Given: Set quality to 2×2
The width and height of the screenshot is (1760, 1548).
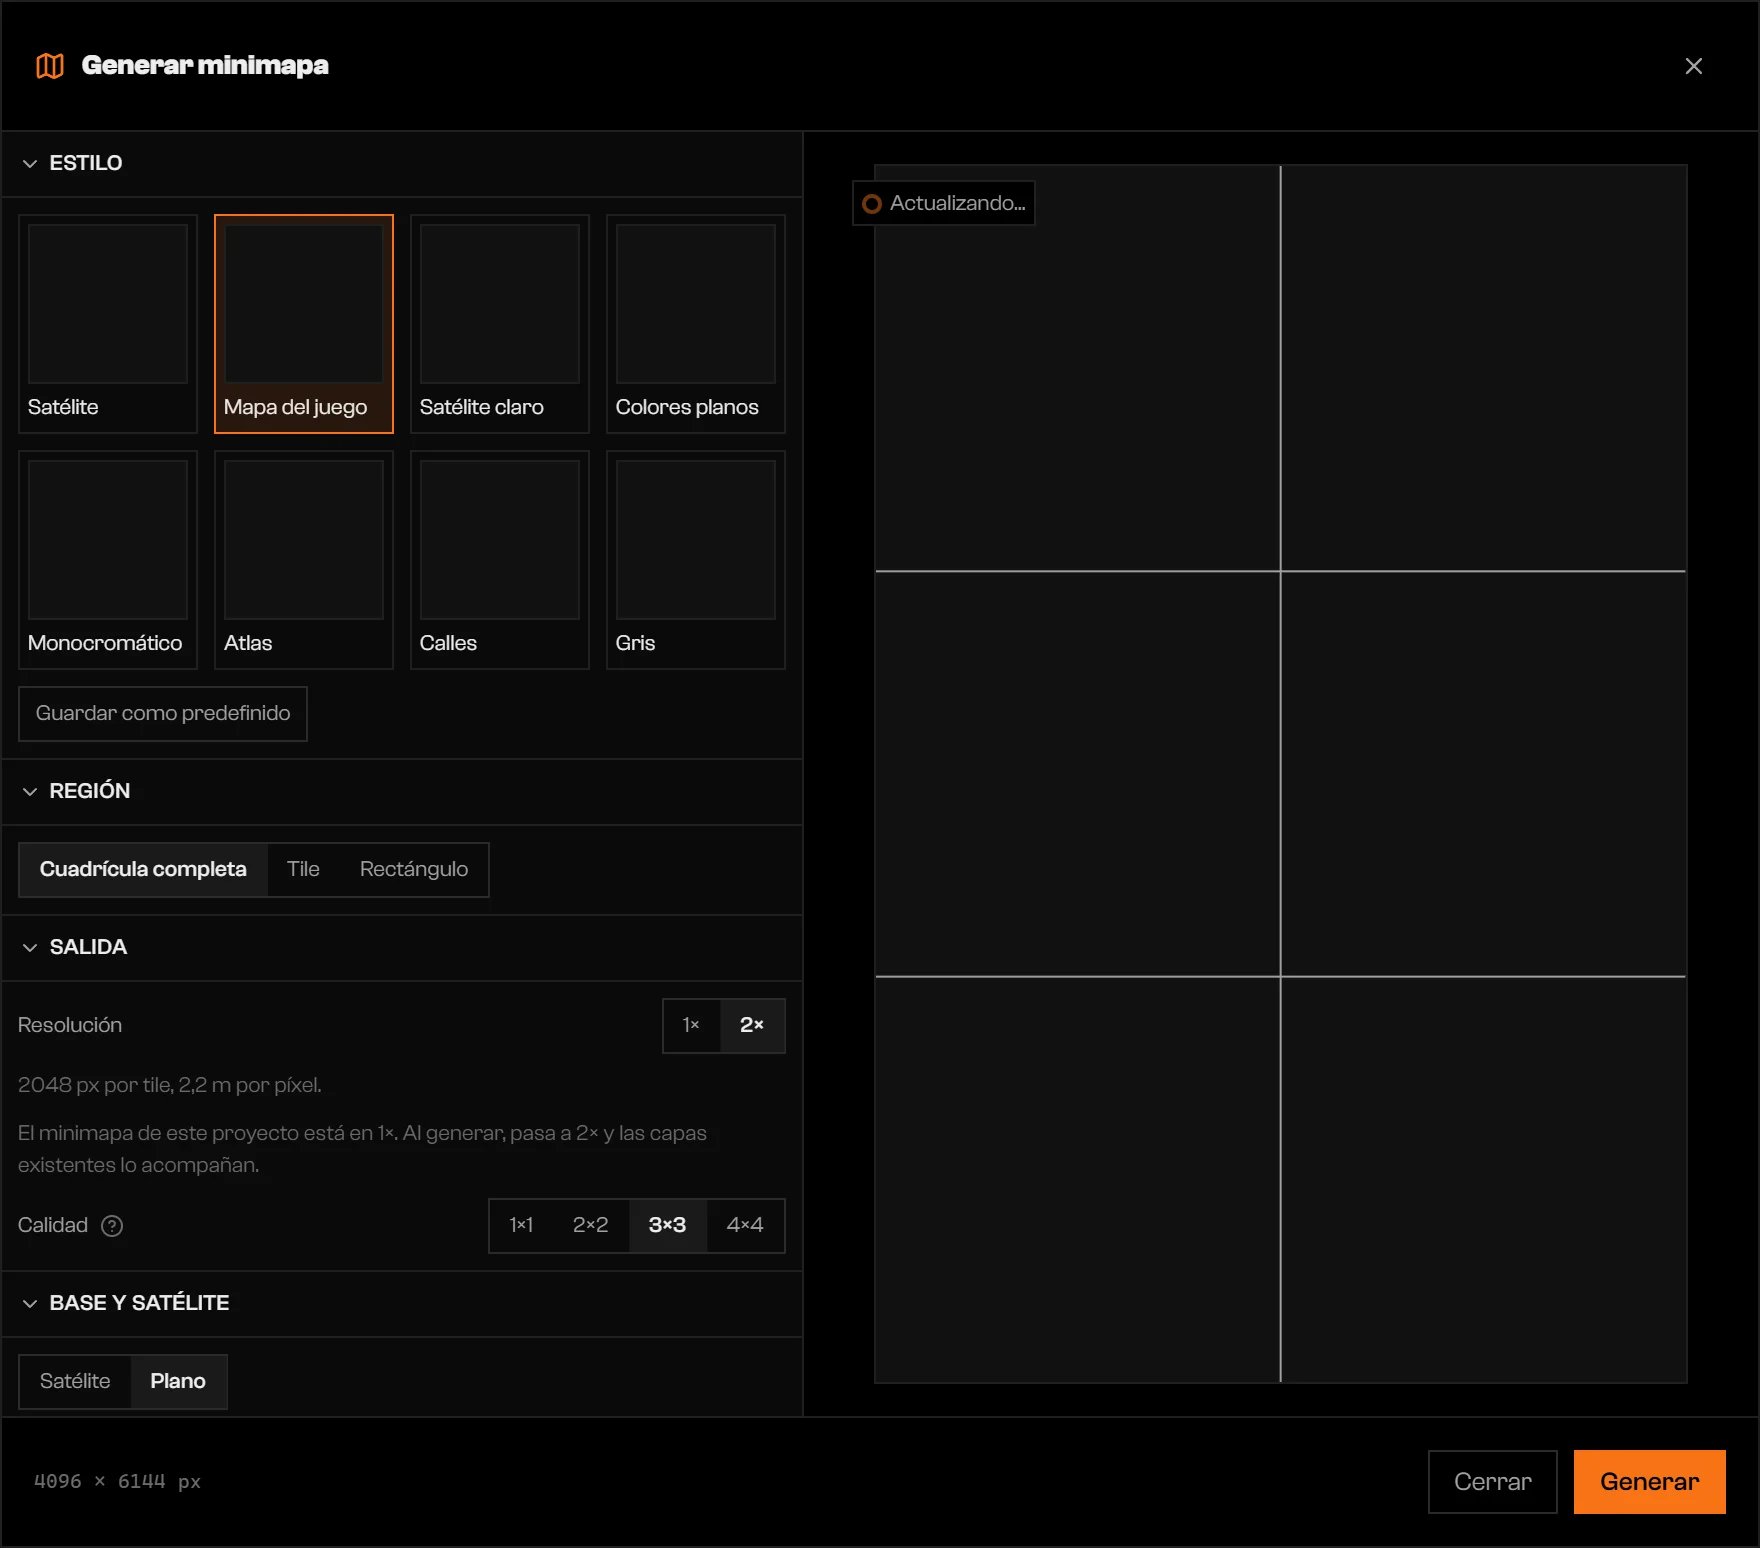Looking at the screenshot, I should tap(591, 1226).
